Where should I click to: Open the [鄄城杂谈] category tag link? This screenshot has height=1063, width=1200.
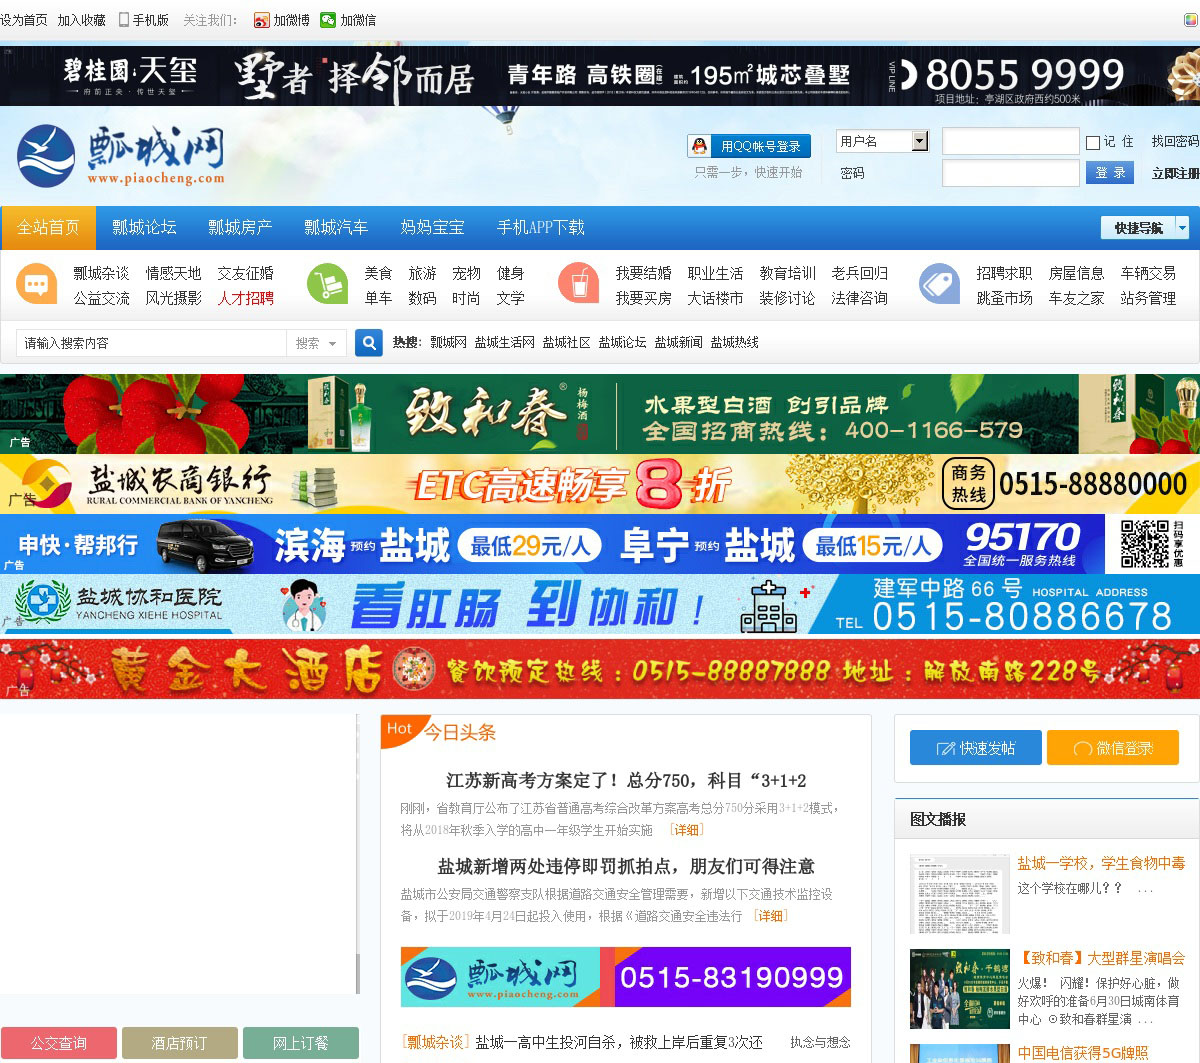click(x=435, y=1042)
